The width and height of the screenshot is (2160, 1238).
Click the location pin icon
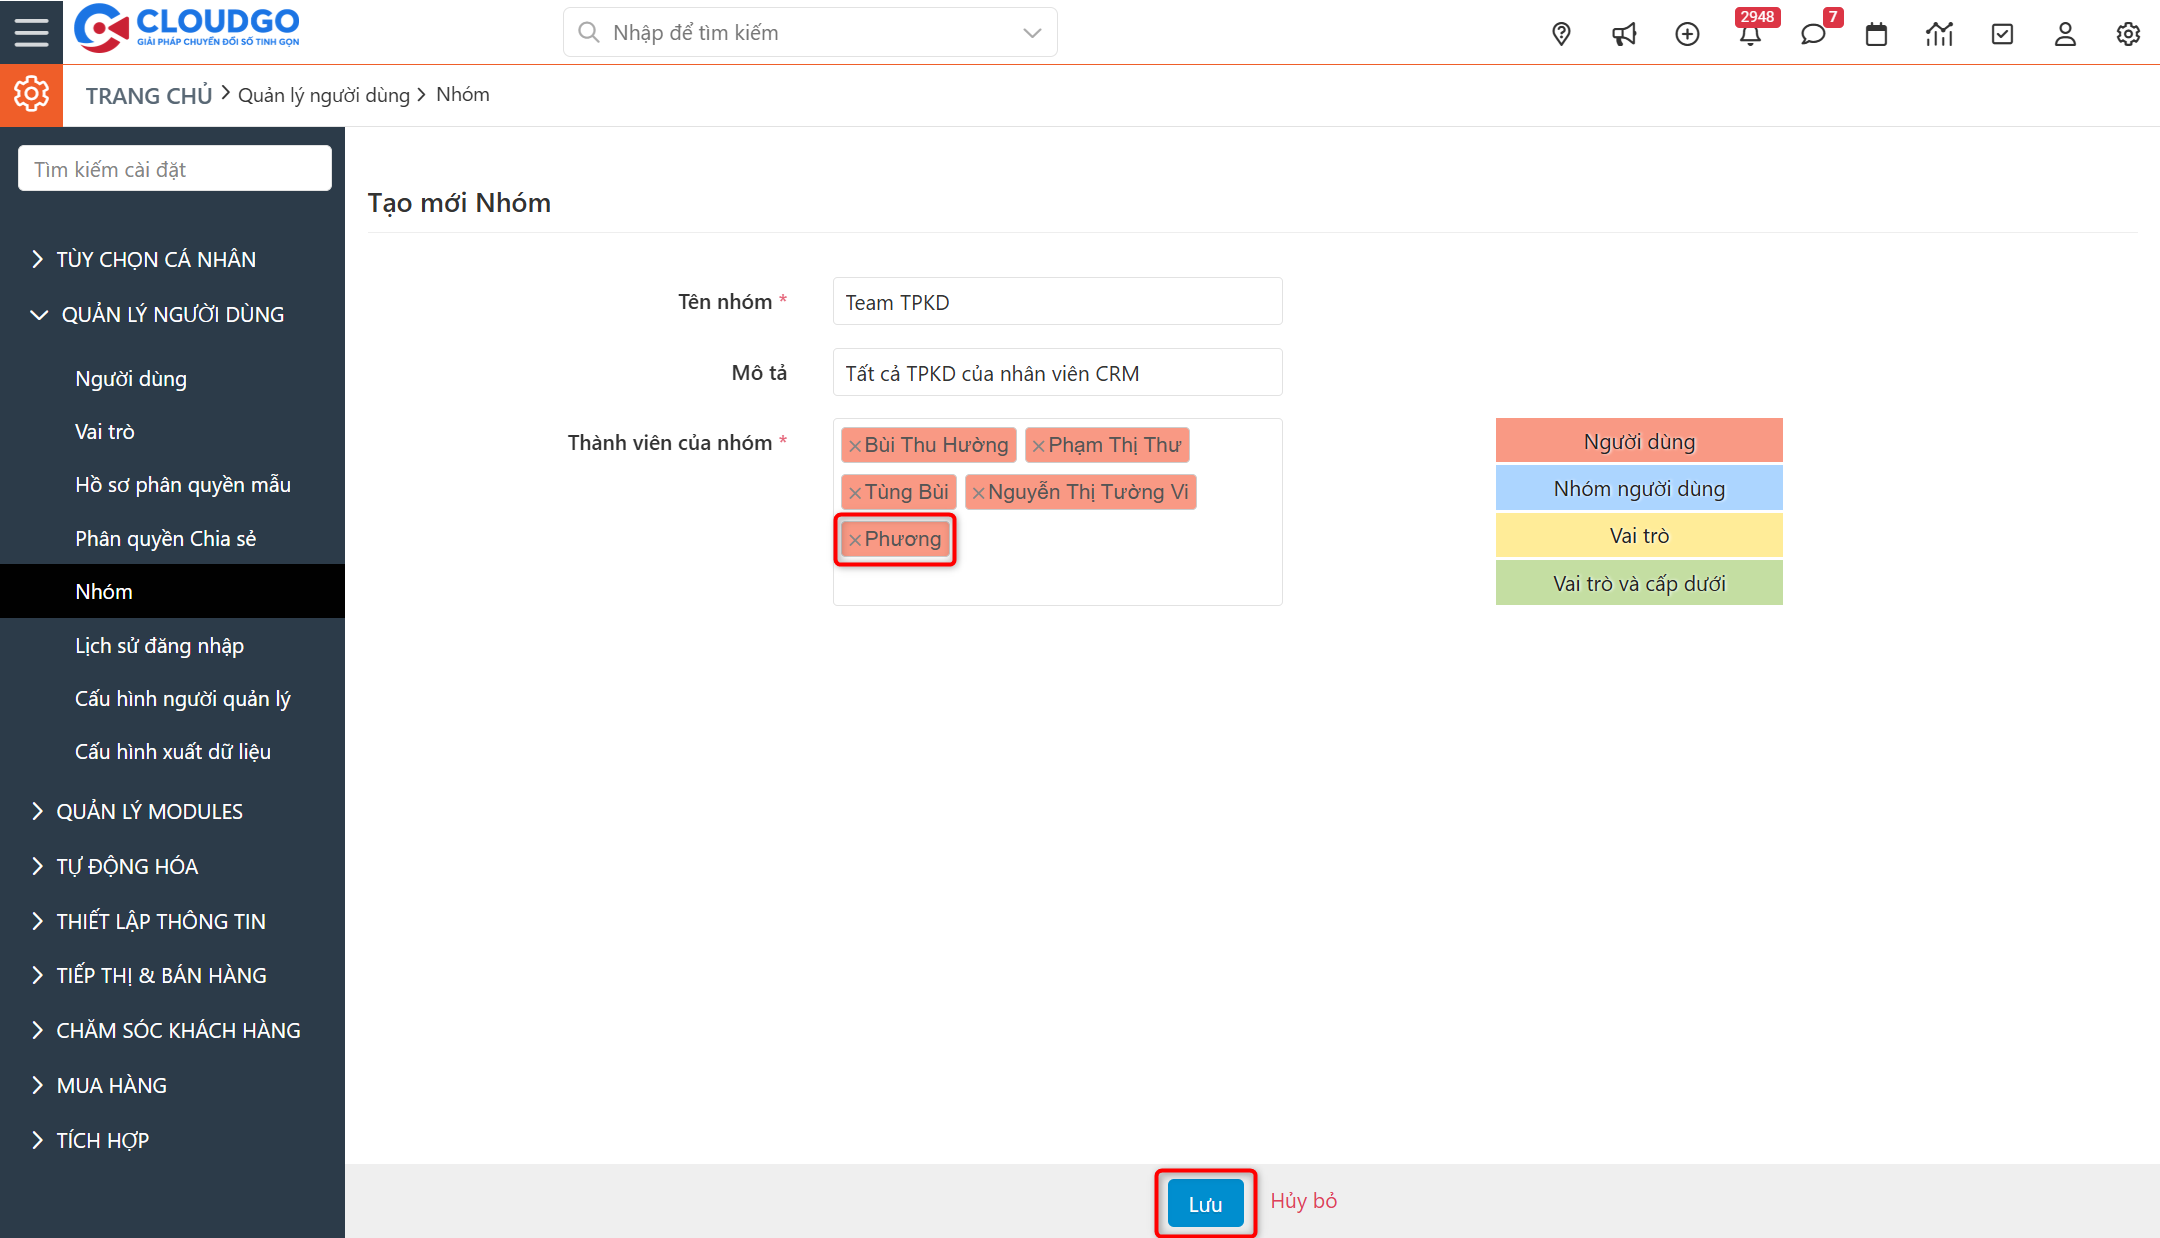pos(1561,34)
